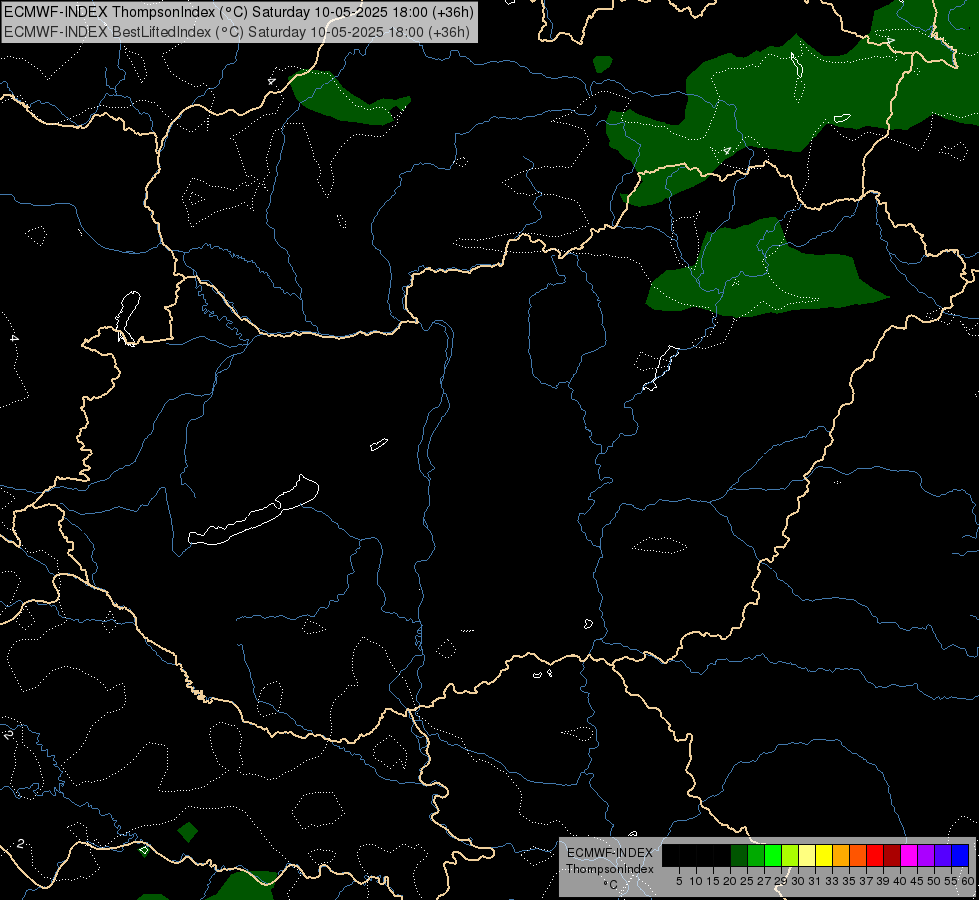Click the ECMWF-INDEX label in the legend

coord(610,853)
